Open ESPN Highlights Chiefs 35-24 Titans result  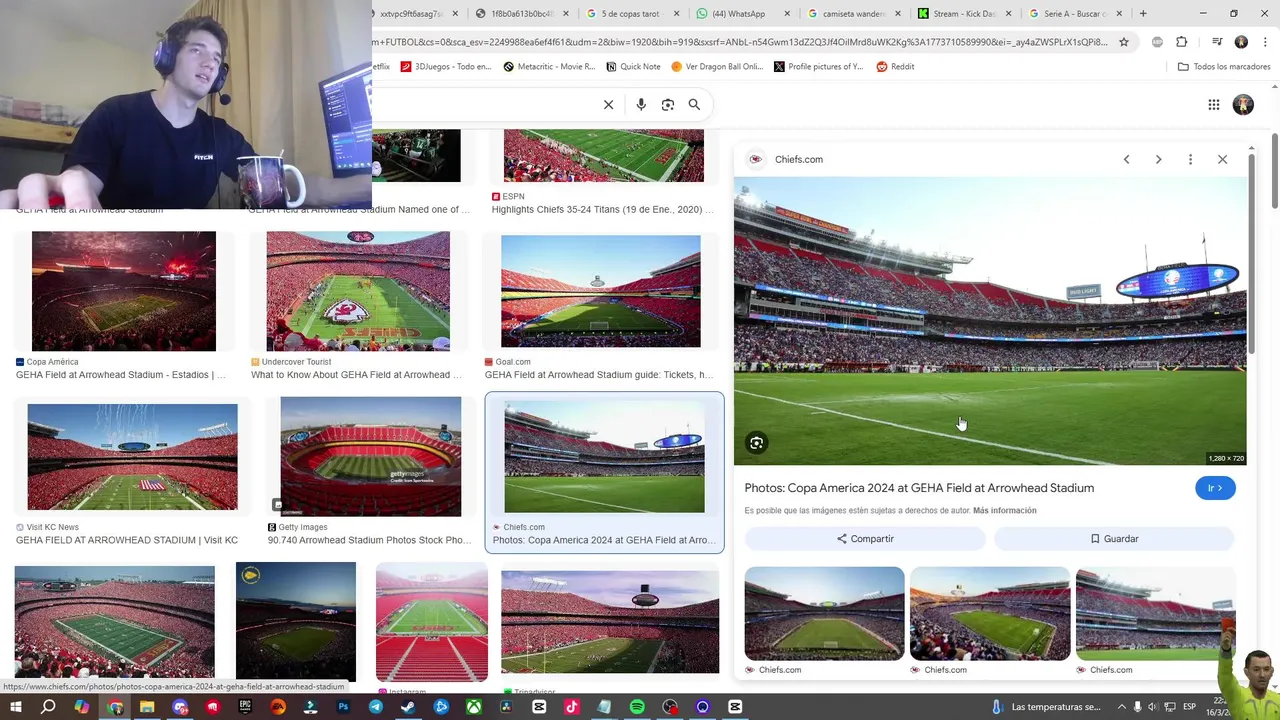[x=603, y=210]
